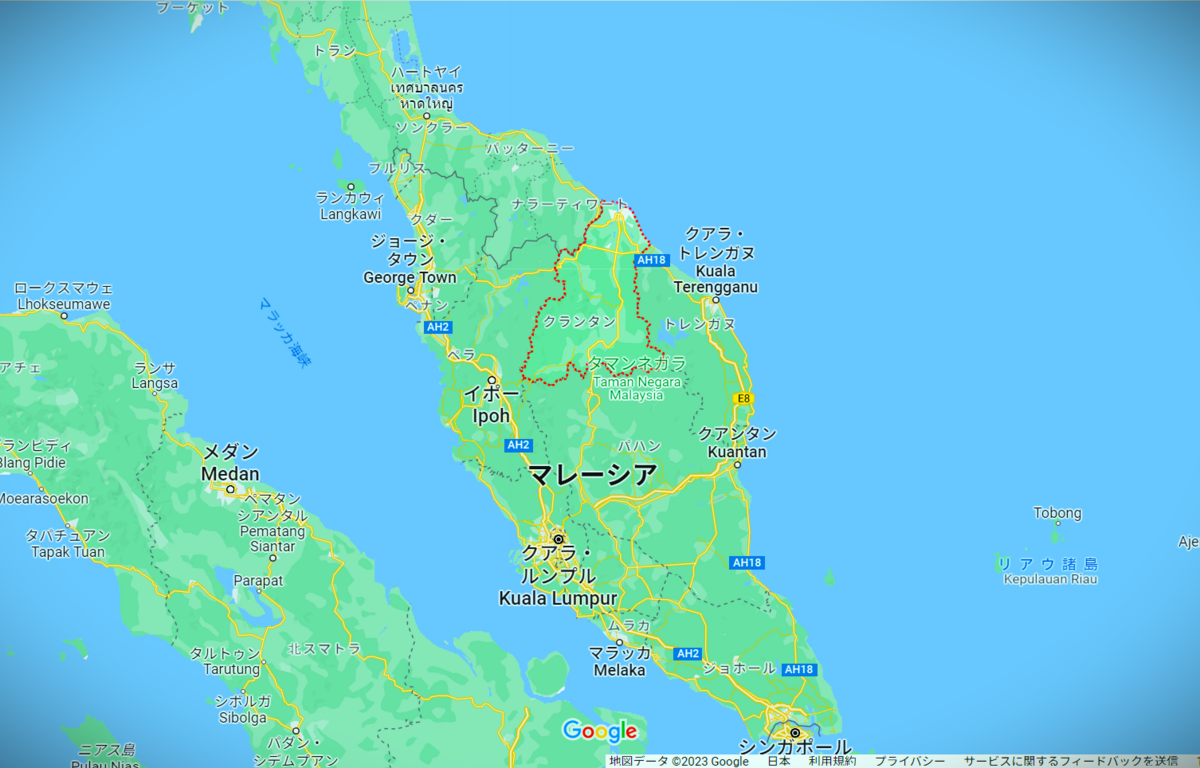Click the Ipoh city marker dot
The image size is (1200, 768).
point(492,380)
